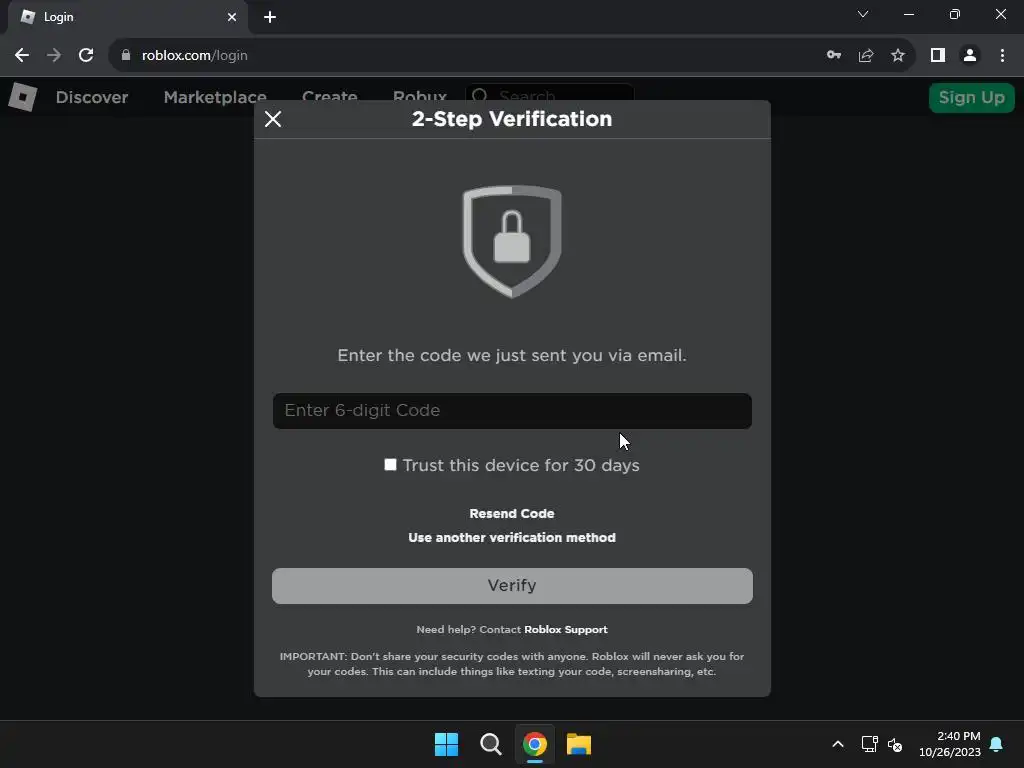
Task: Open the clock showing 2:40 PM
Action: [950, 744]
